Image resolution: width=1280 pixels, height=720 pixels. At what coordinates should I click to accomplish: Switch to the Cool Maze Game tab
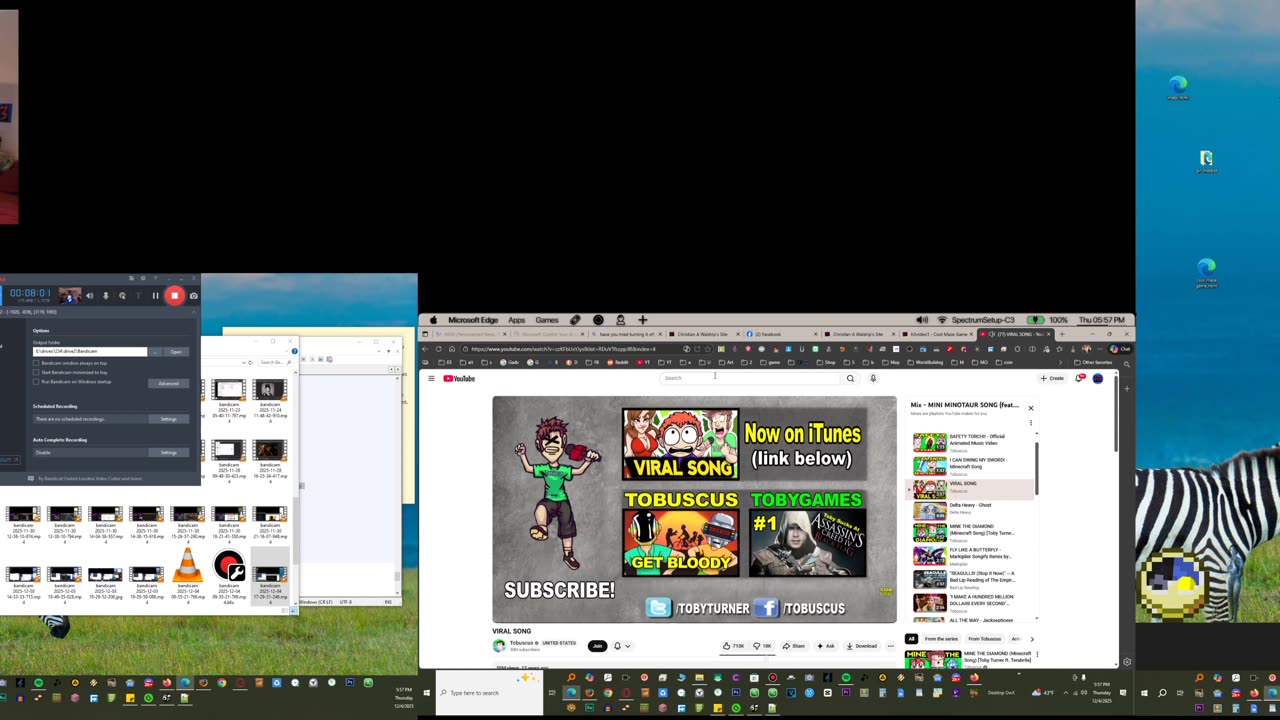pyautogui.click(x=939, y=334)
